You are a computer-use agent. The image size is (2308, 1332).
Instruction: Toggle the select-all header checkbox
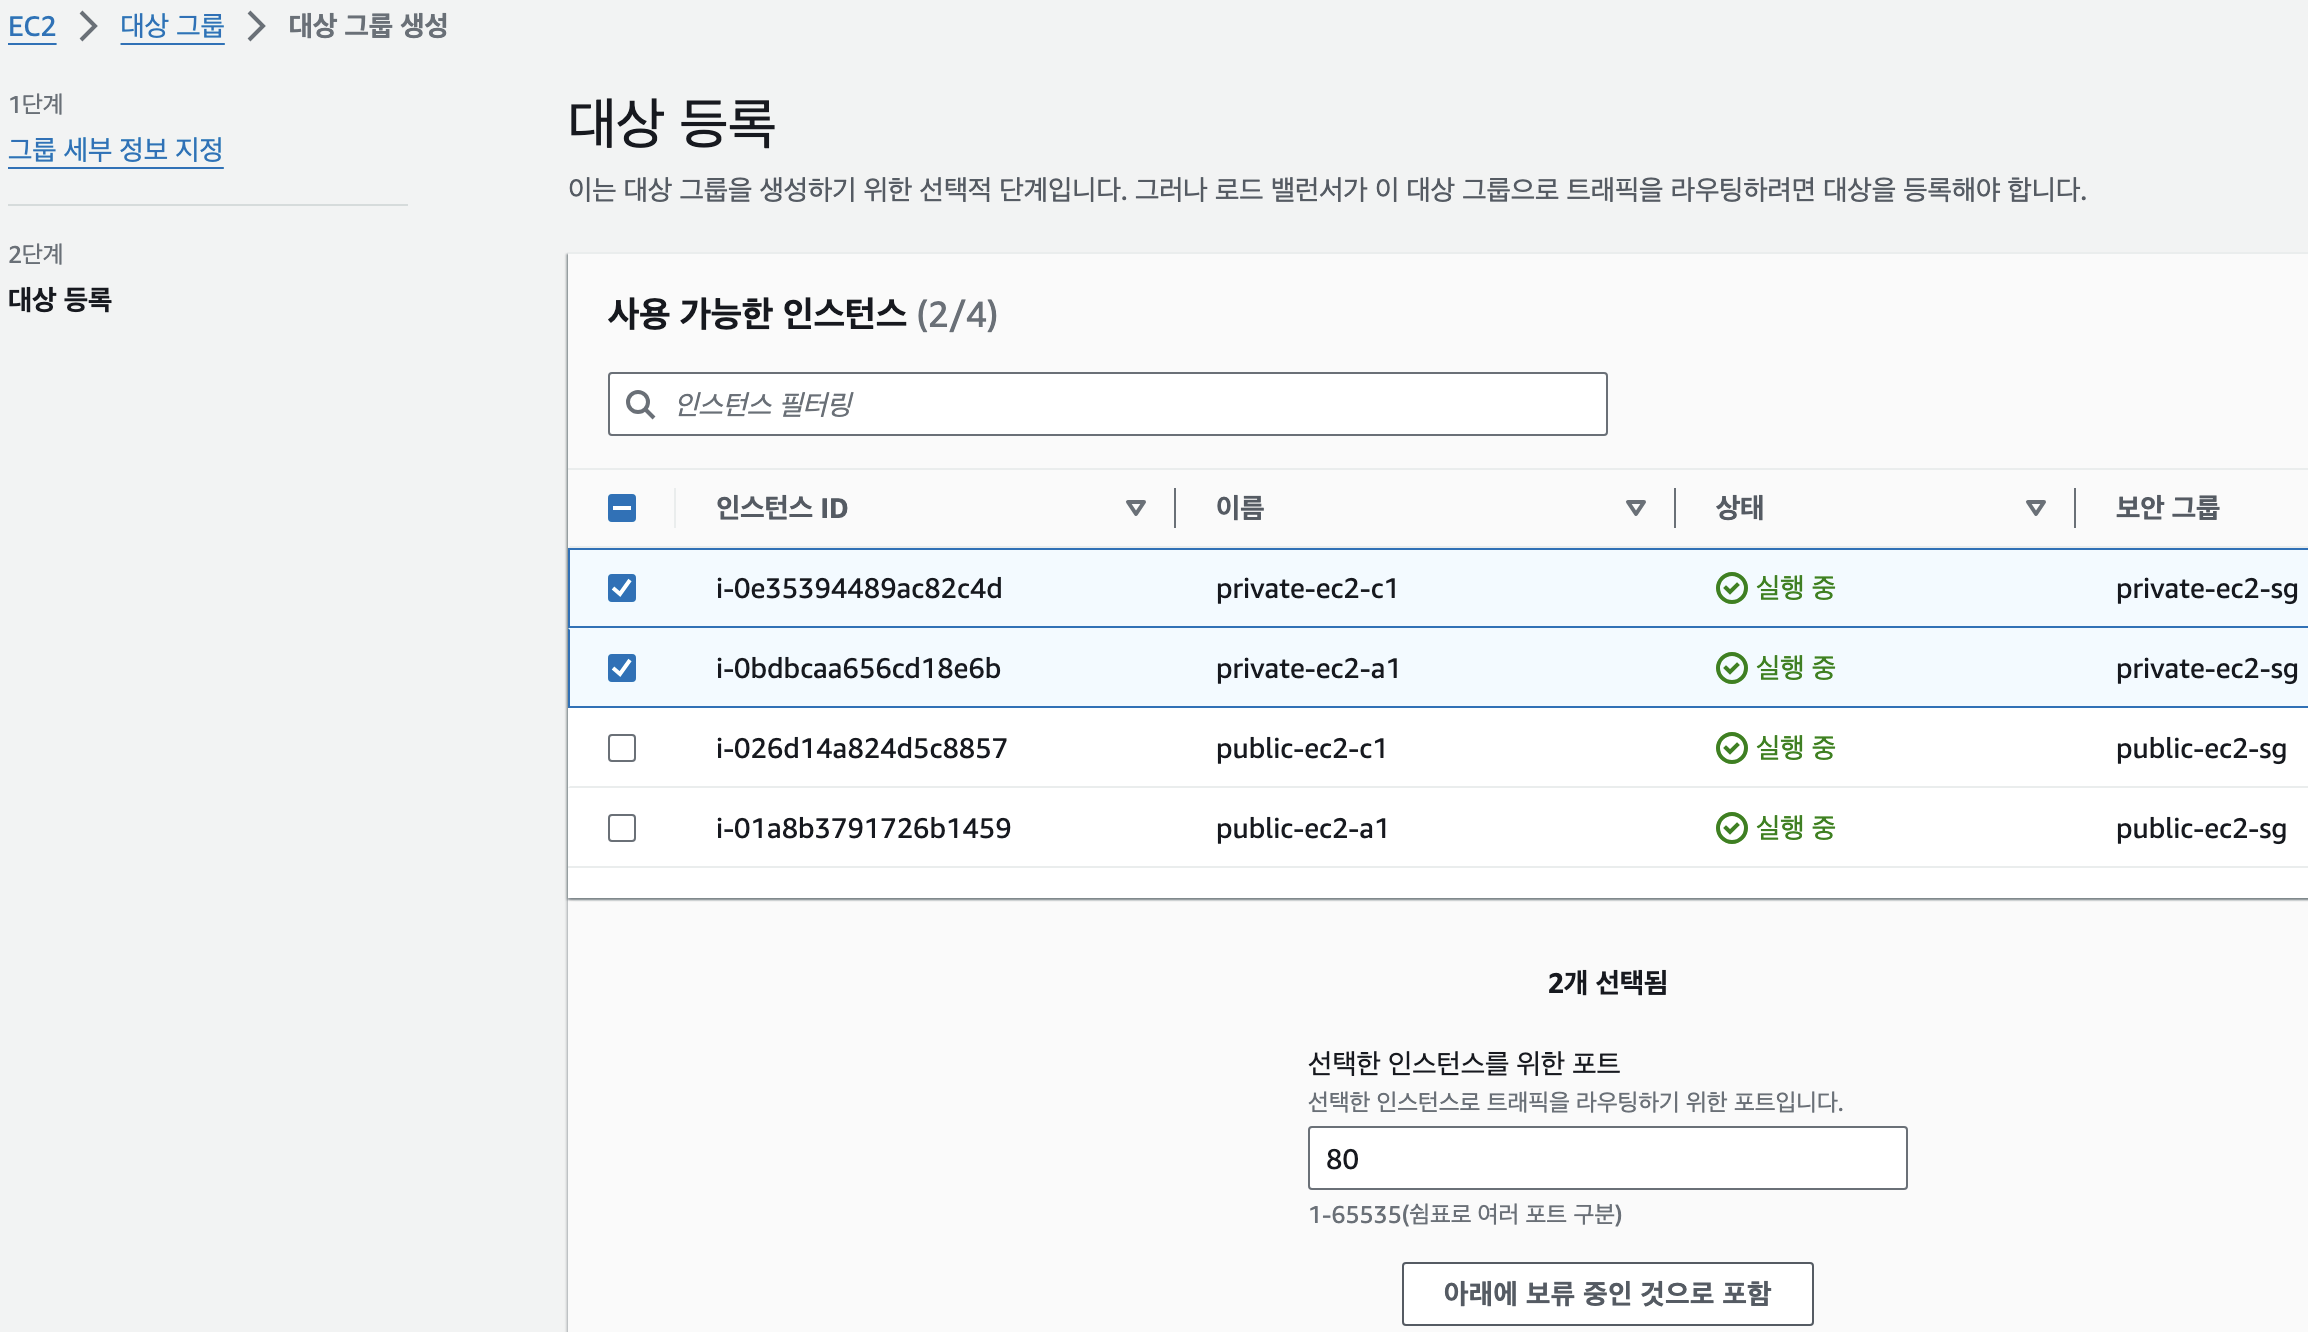pos(622,508)
